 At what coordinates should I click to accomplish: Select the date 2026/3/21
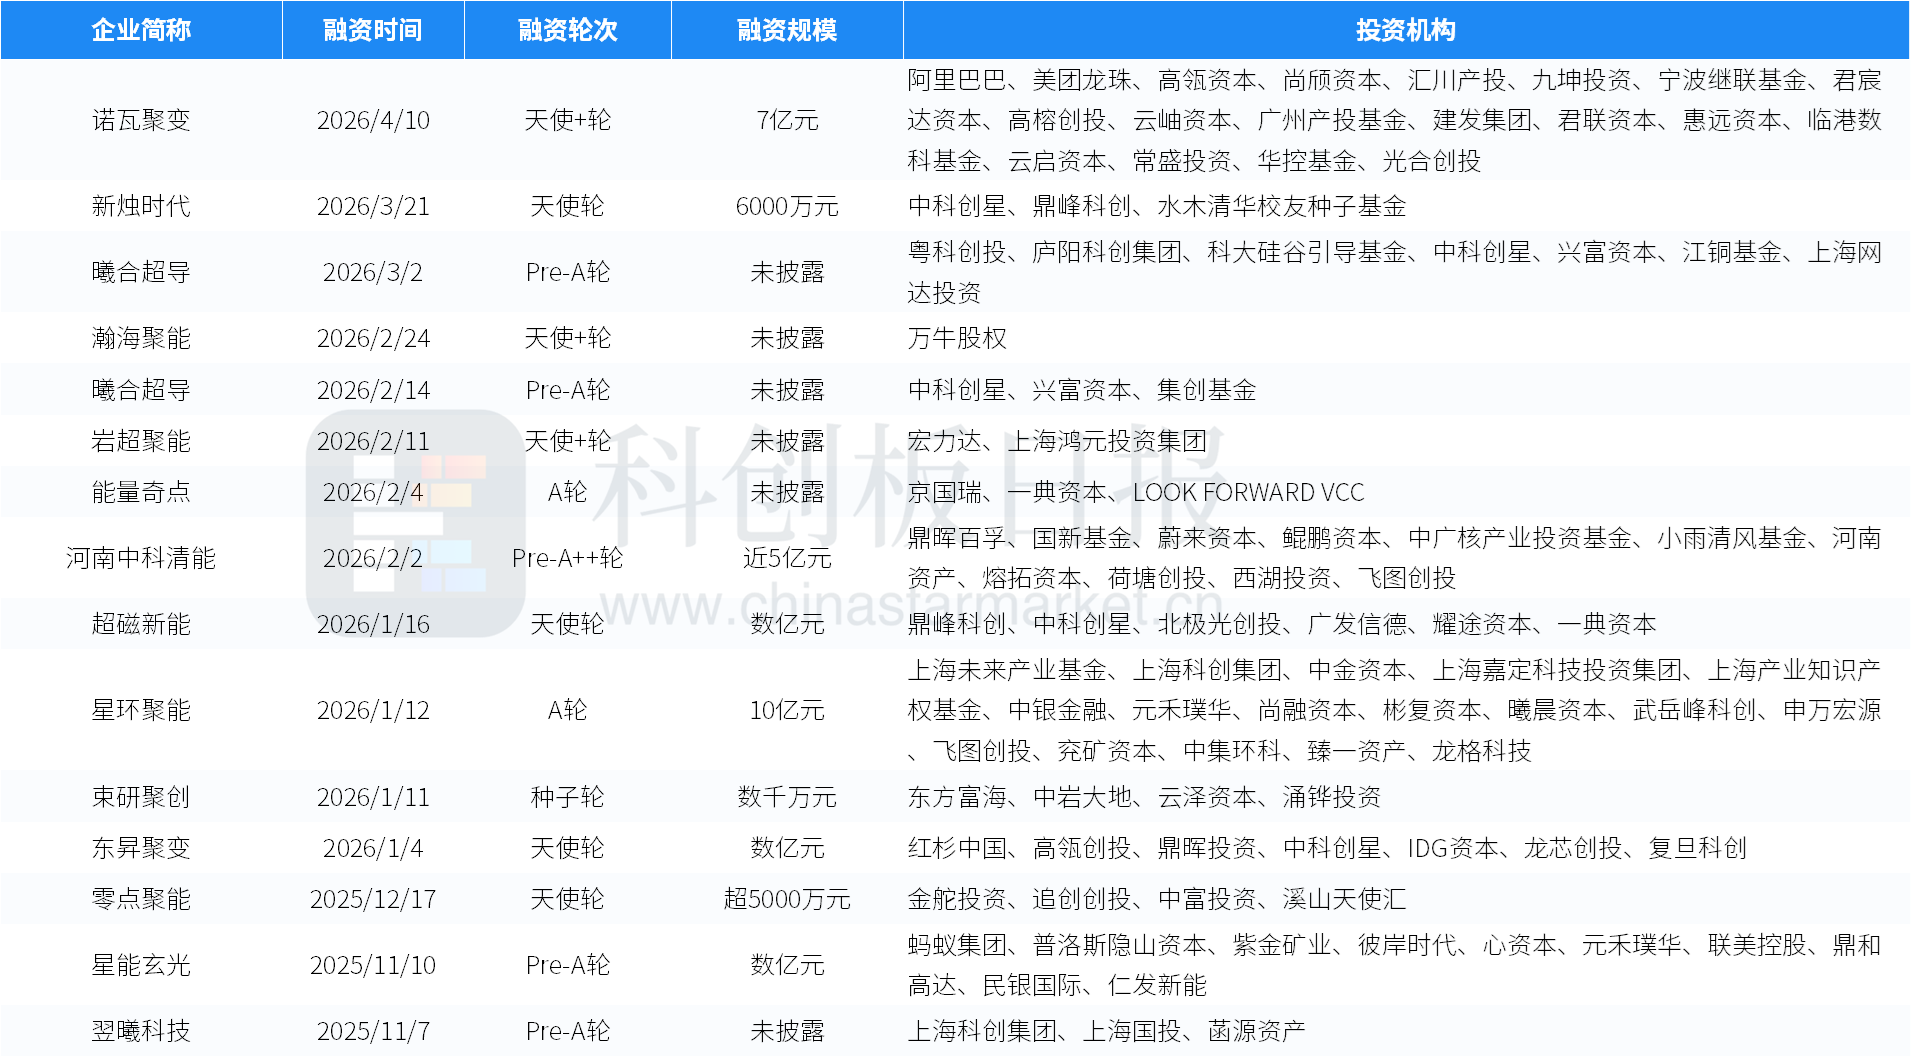point(373,206)
